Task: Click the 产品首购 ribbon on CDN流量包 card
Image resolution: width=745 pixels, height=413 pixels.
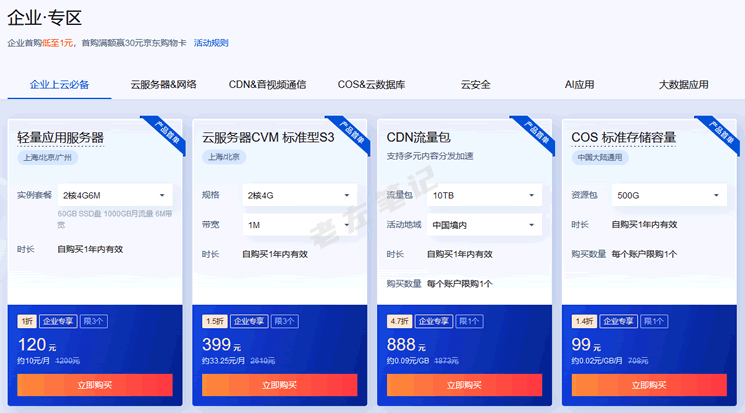Action: click(534, 133)
